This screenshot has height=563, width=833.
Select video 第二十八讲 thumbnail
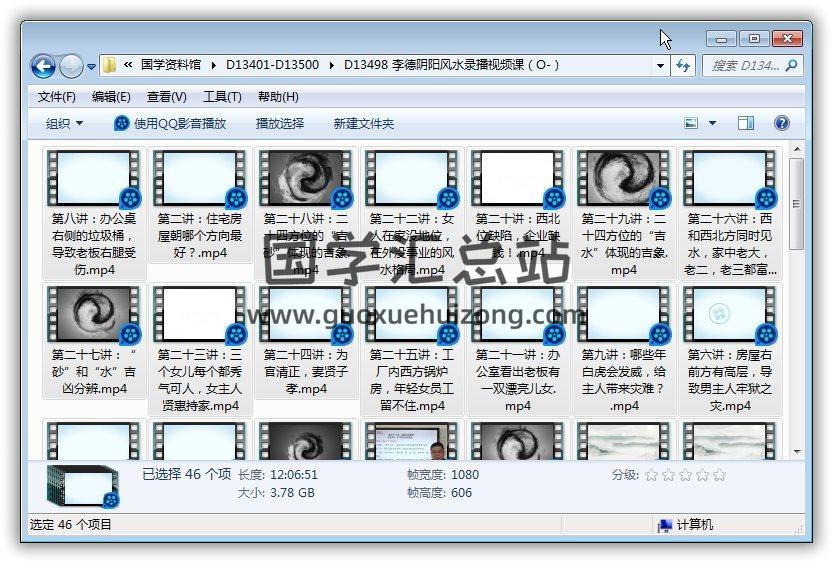coord(305,179)
